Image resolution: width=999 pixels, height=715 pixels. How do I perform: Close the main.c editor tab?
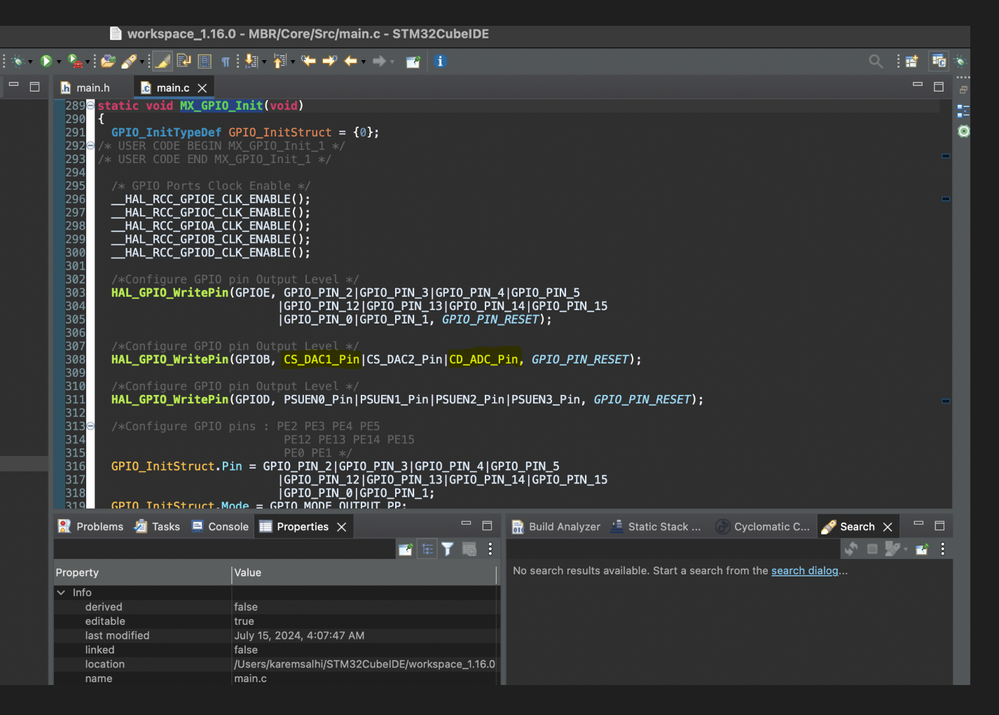coord(203,88)
